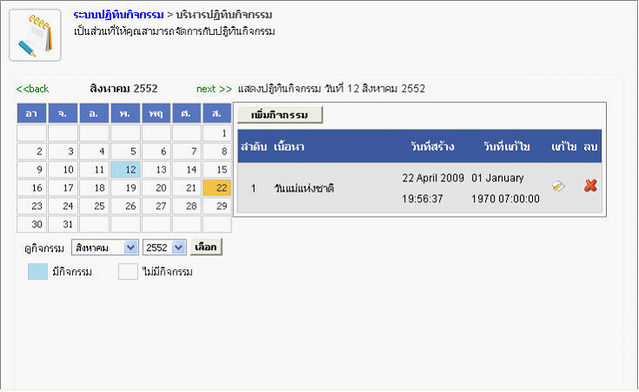The width and height of the screenshot is (639, 392).
Task: Delete the activity with the red X icon
Action: 591,186
